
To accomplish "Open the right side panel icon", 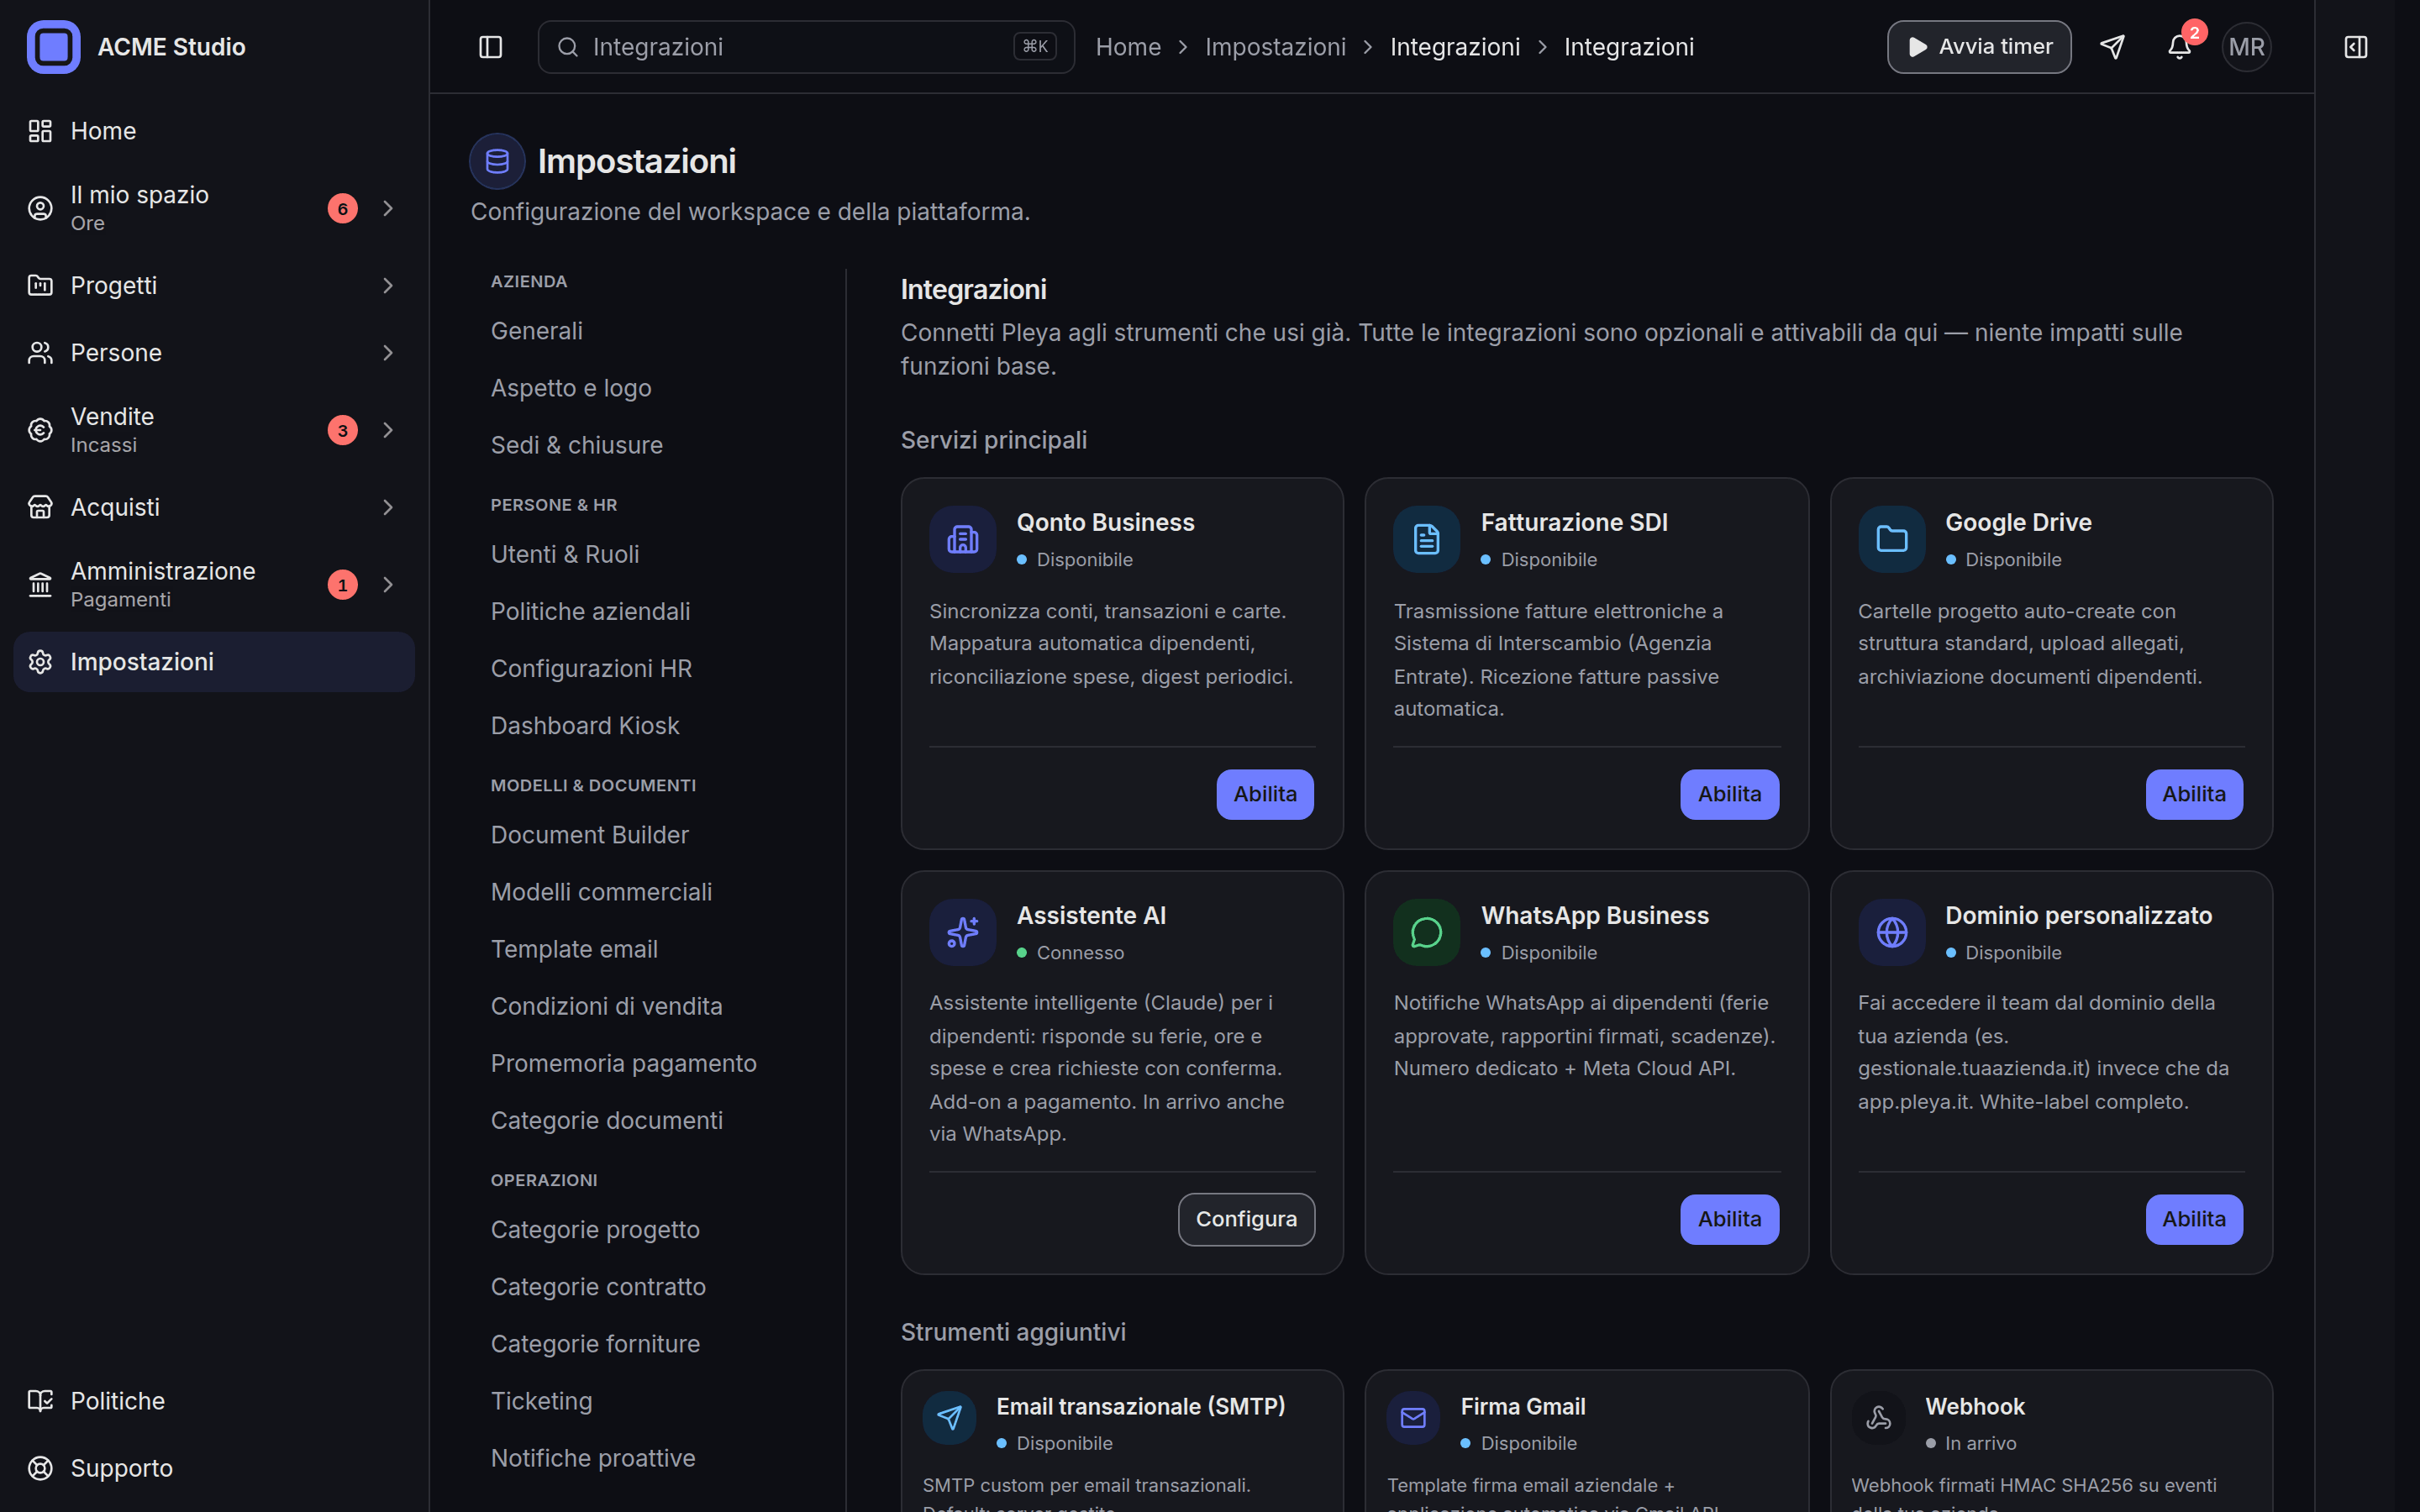I will pos(2356,47).
